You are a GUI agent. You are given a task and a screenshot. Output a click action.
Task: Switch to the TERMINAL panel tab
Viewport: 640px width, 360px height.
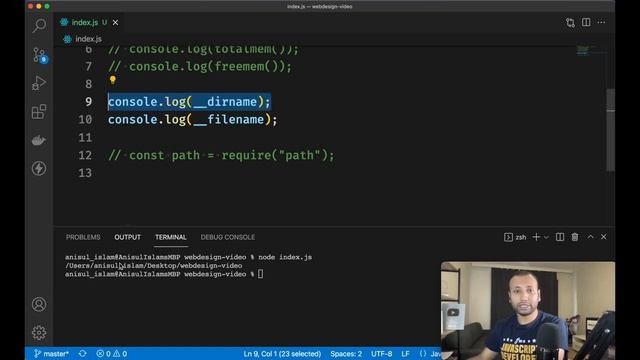(171, 237)
